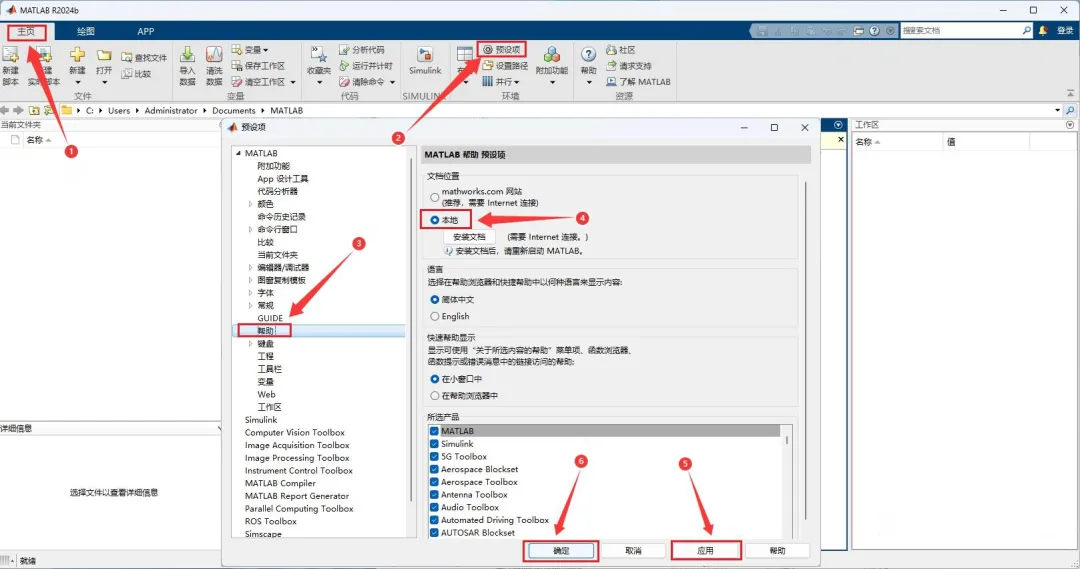This screenshot has height=569, width=1080.
Task: Click the 安装文档 install documentation button
Action: (469, 237)
